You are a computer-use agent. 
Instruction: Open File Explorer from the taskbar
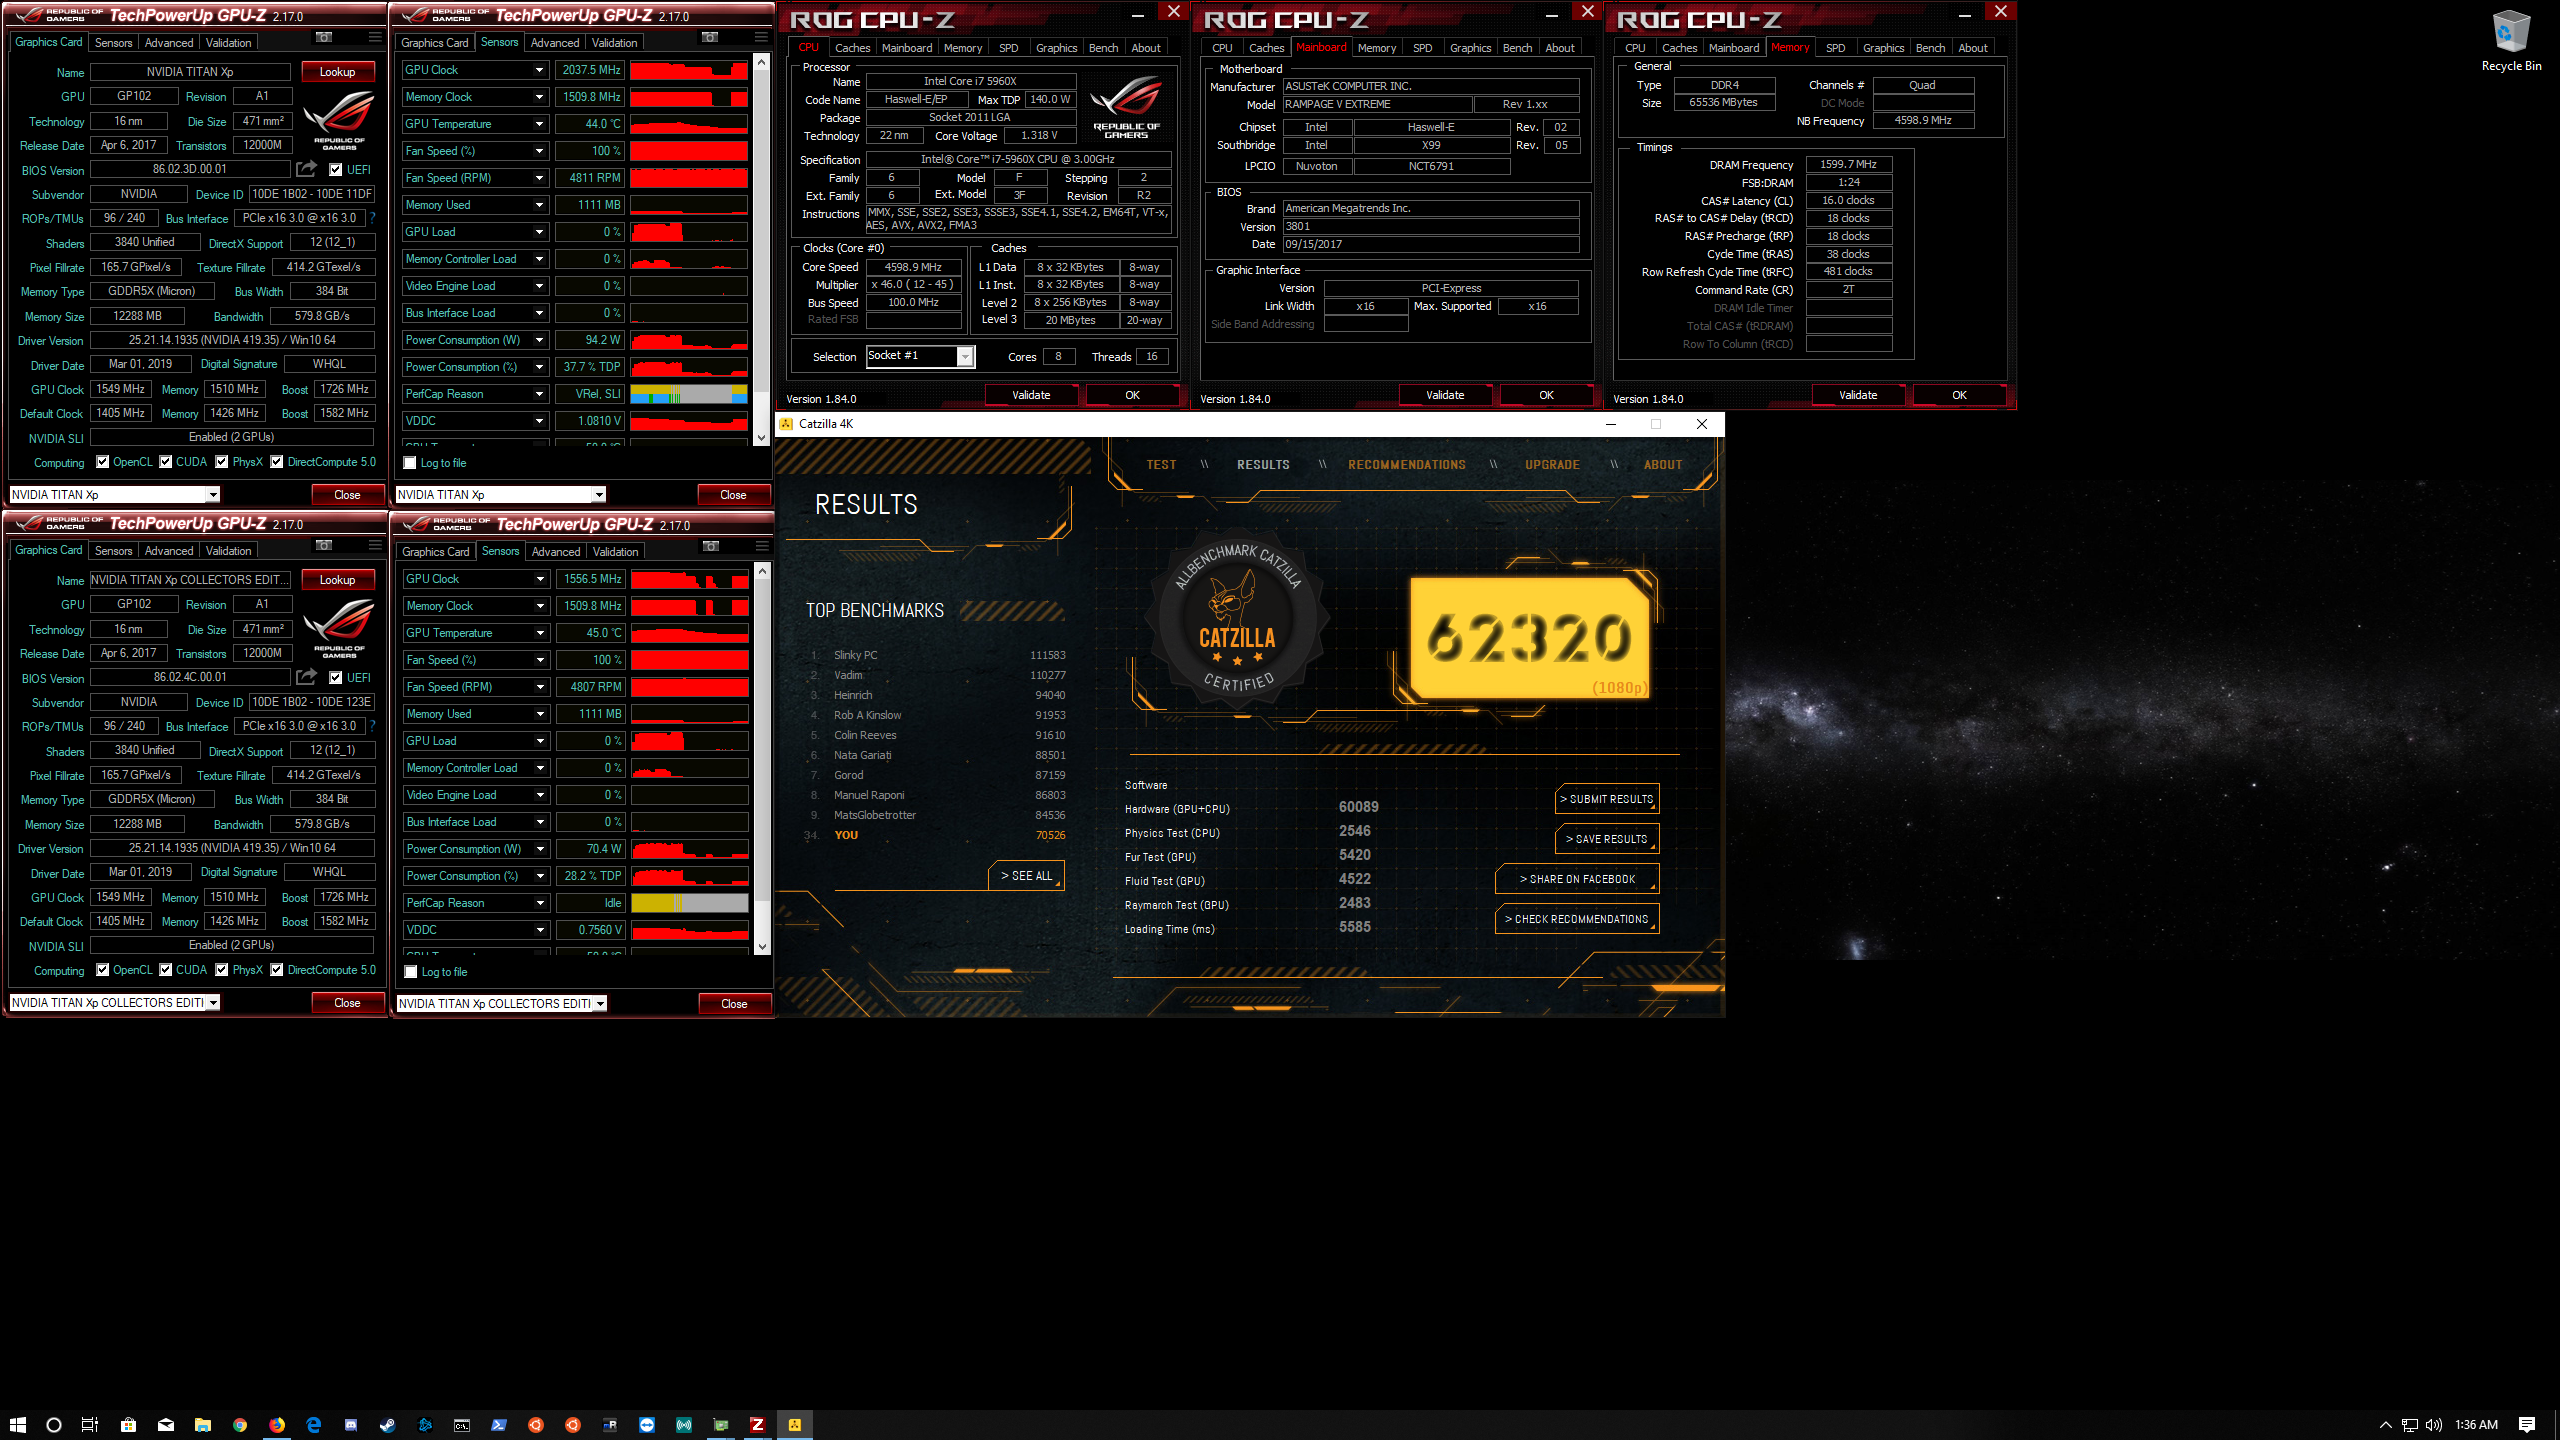coord(202,1425)
